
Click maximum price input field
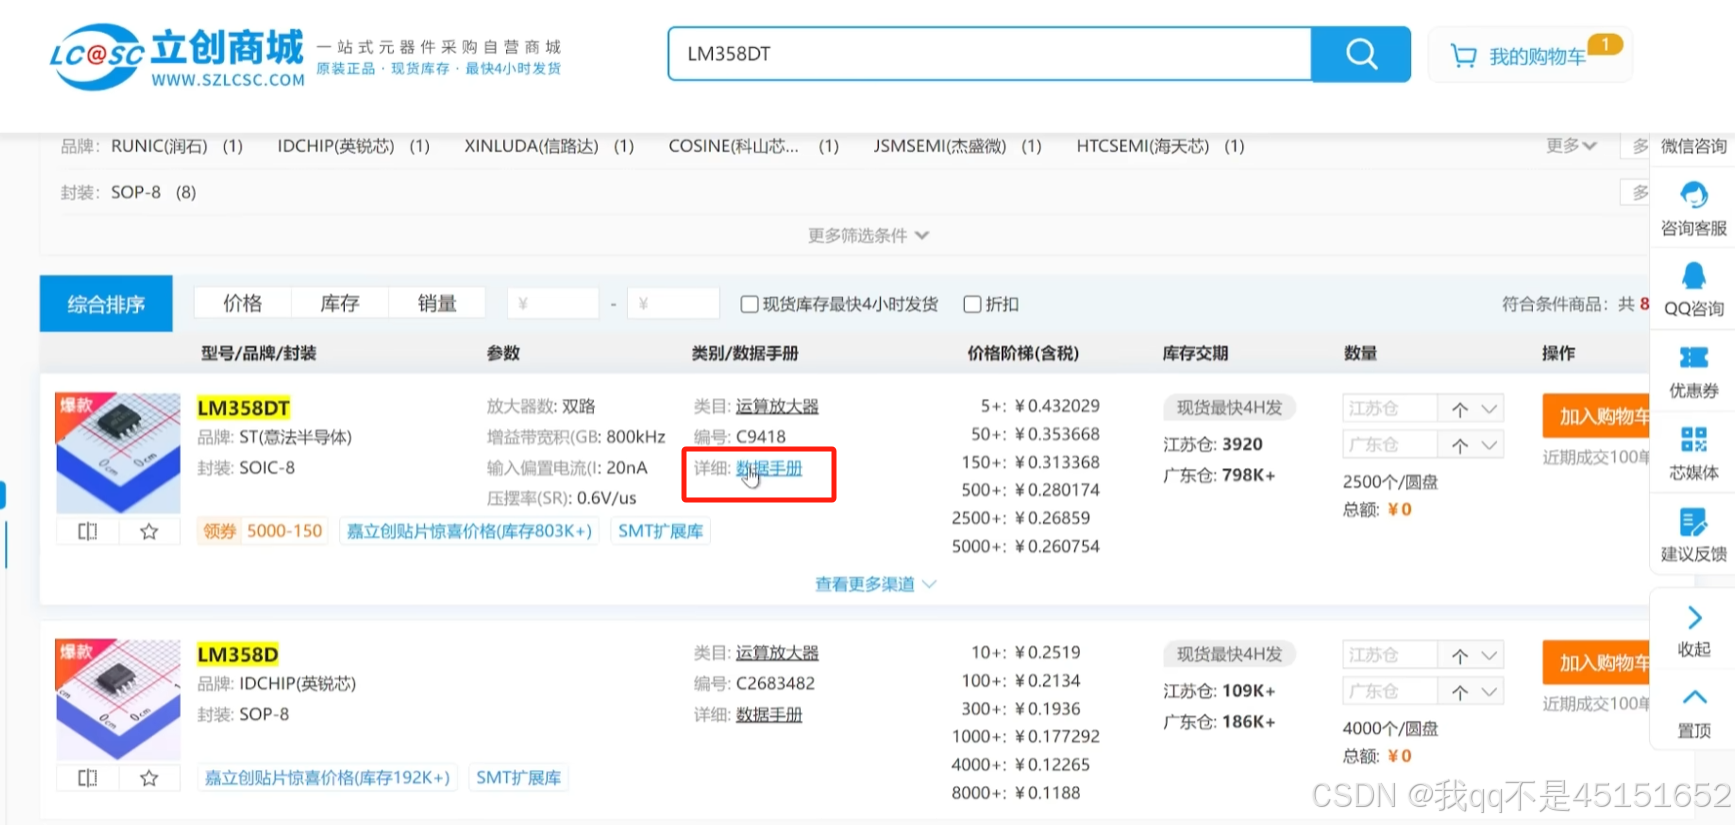(673, 303)
